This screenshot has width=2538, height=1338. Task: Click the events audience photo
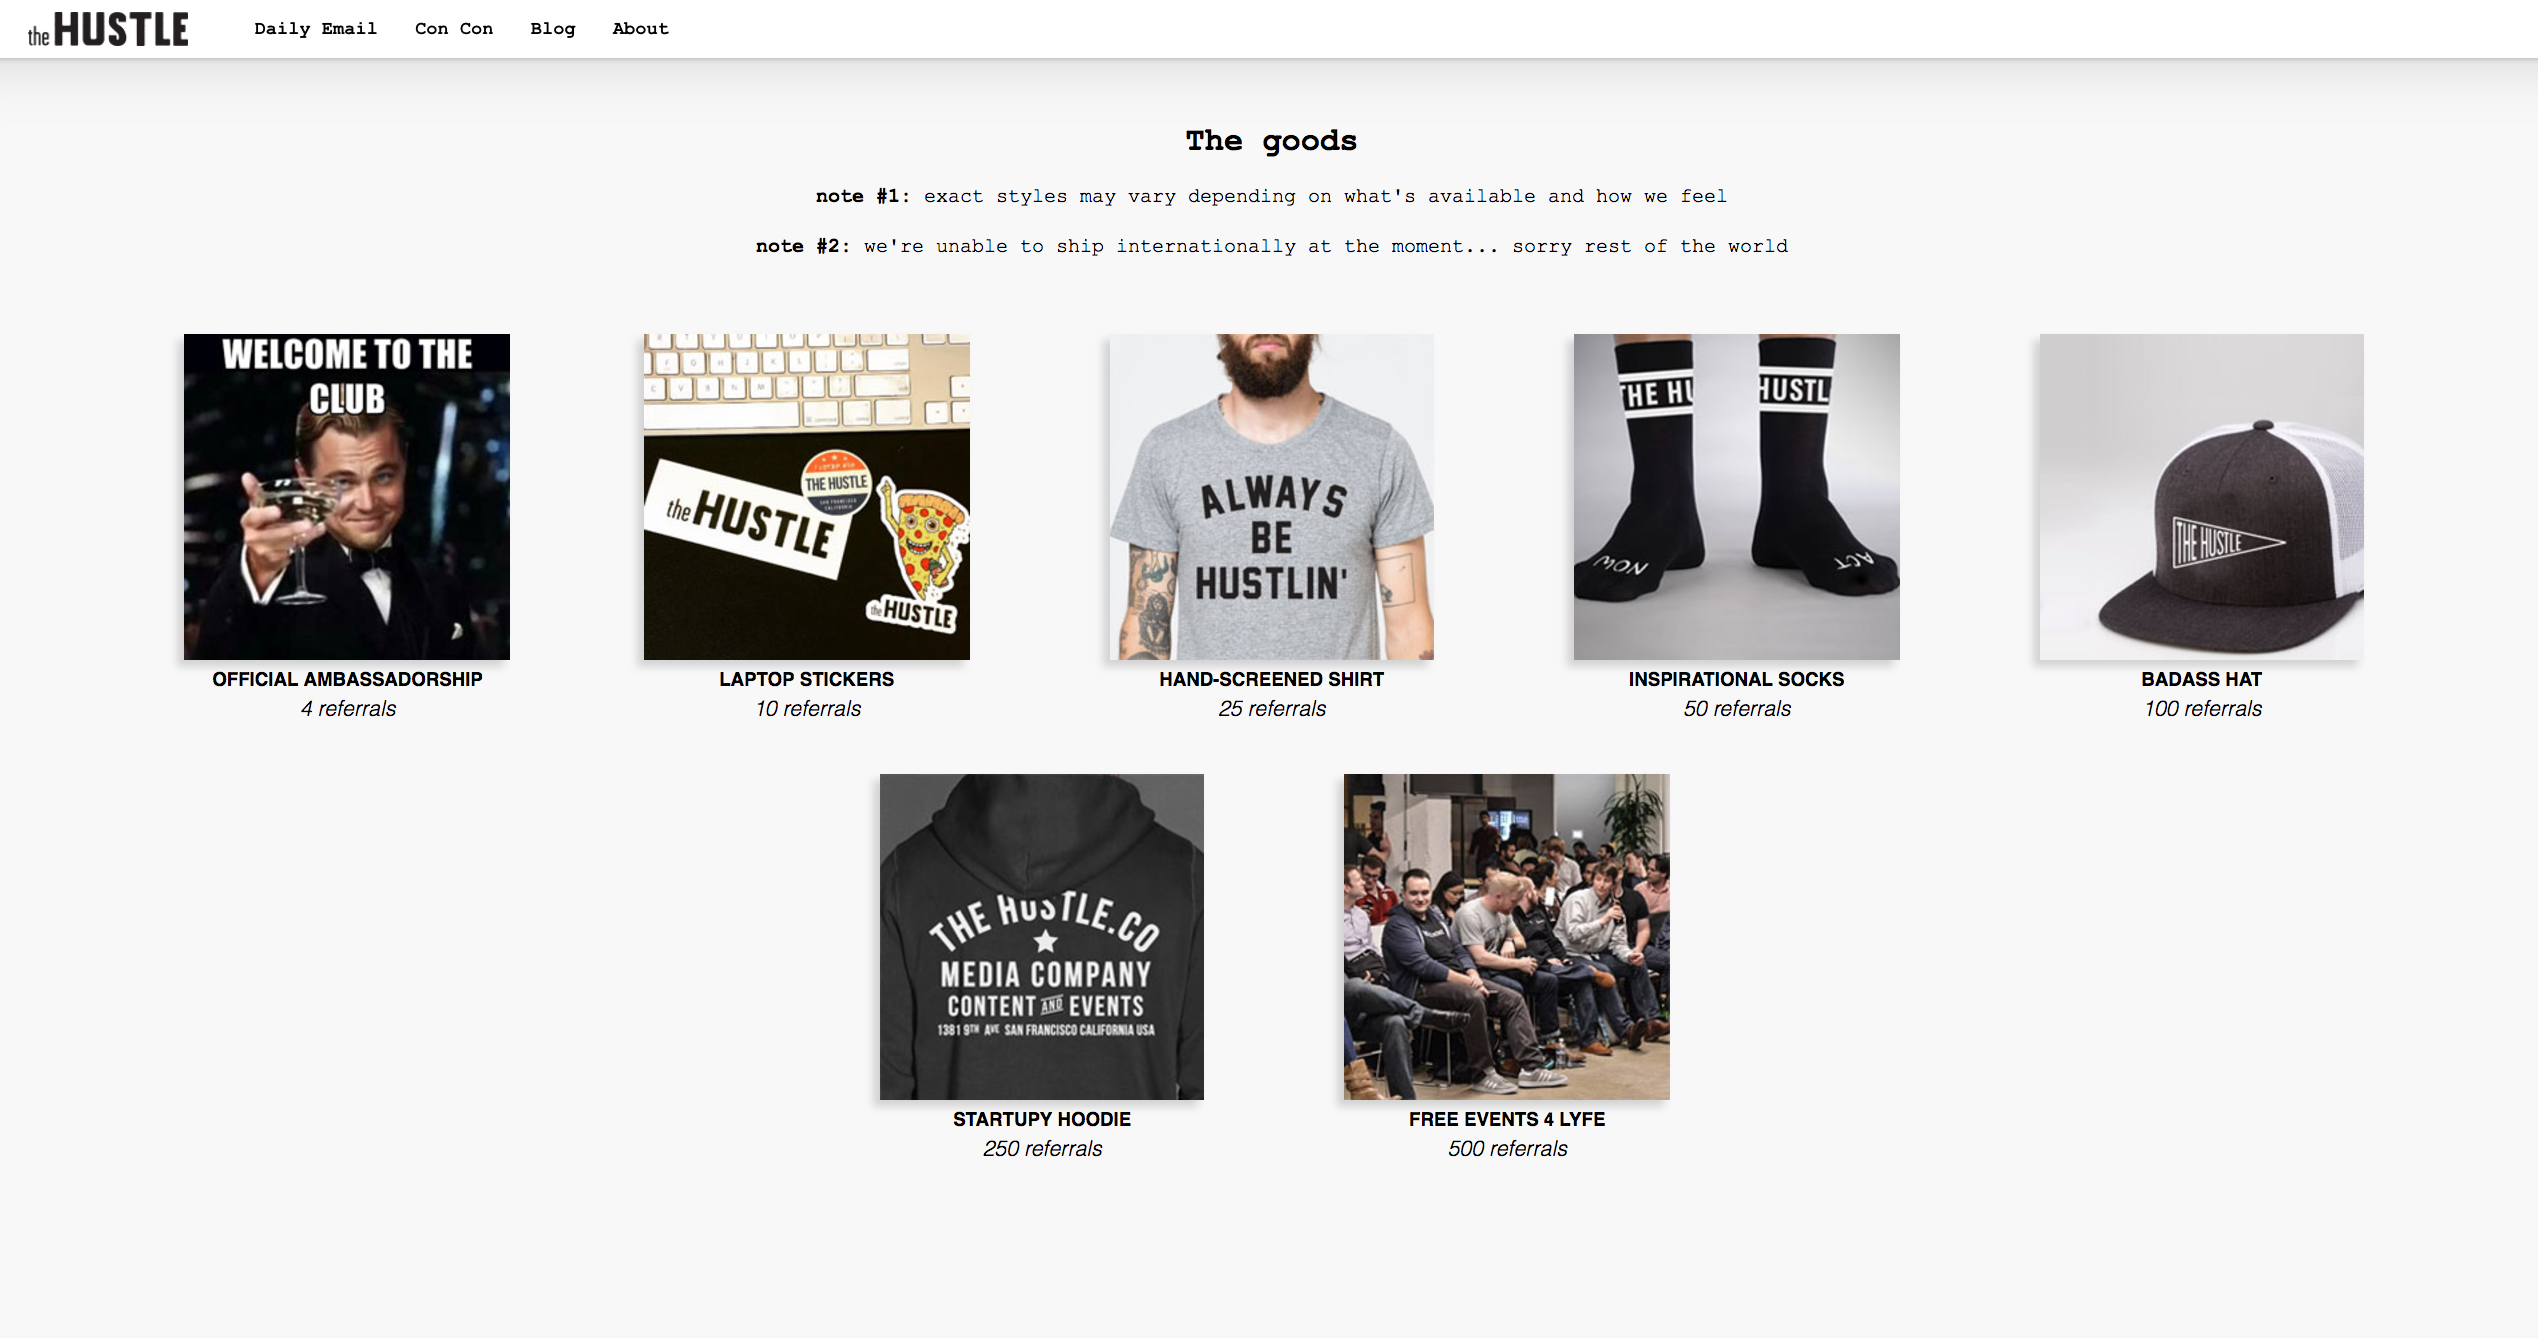1507,937
